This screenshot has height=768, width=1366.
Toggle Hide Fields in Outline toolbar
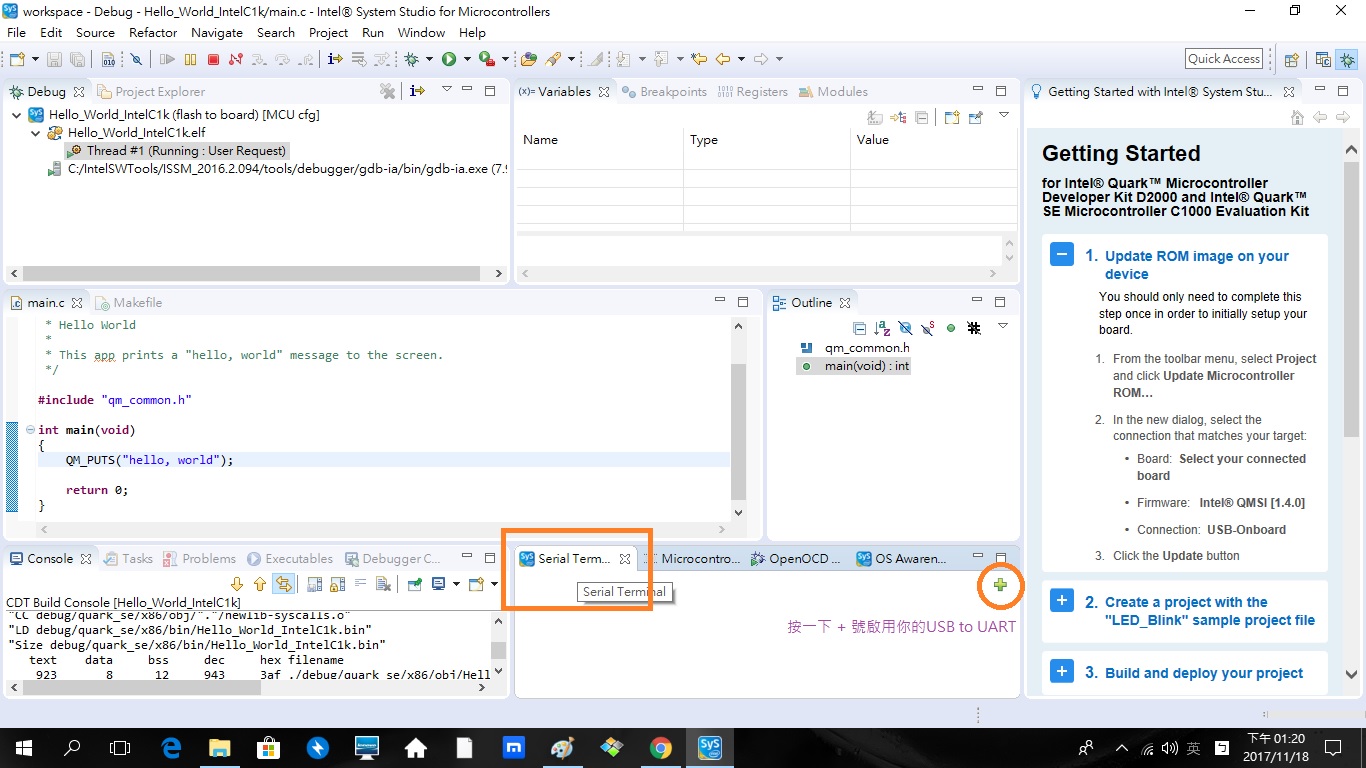pyautogui.click(x=905, y=328)
